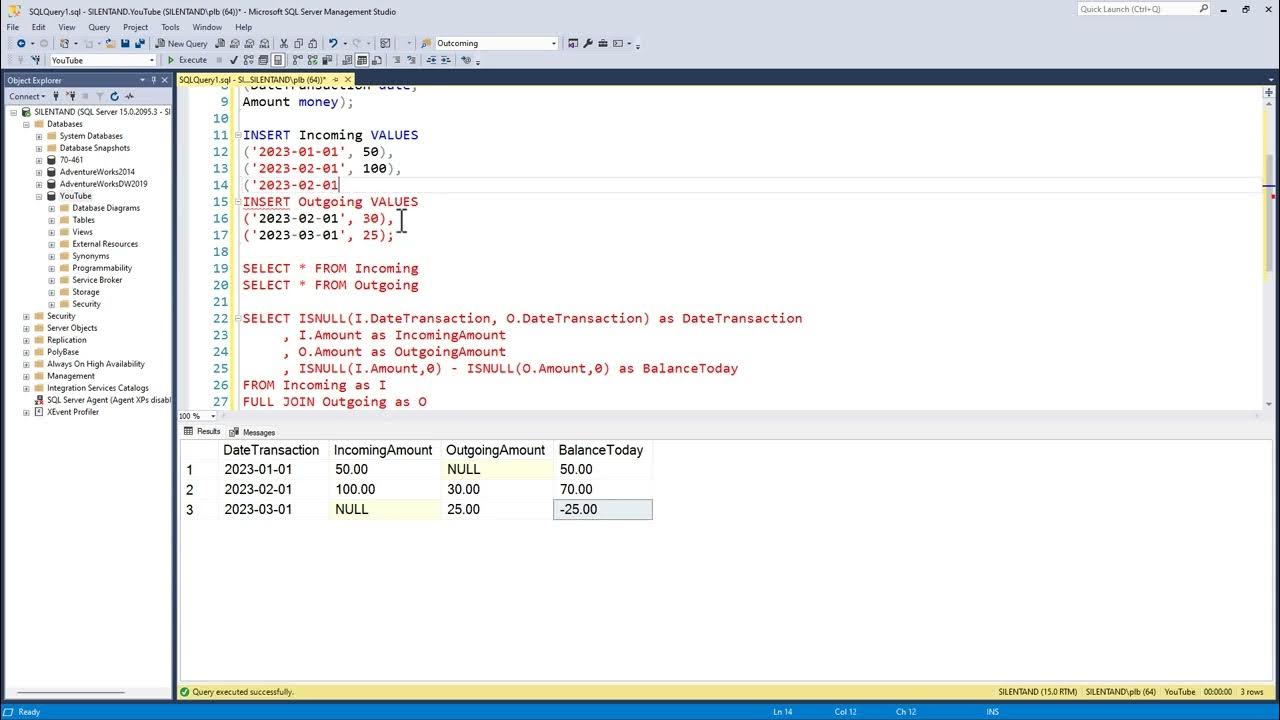This screenshot has height=720, width=1280.
Task: Click the New Query toolbar button
Action: pos(180,43)
